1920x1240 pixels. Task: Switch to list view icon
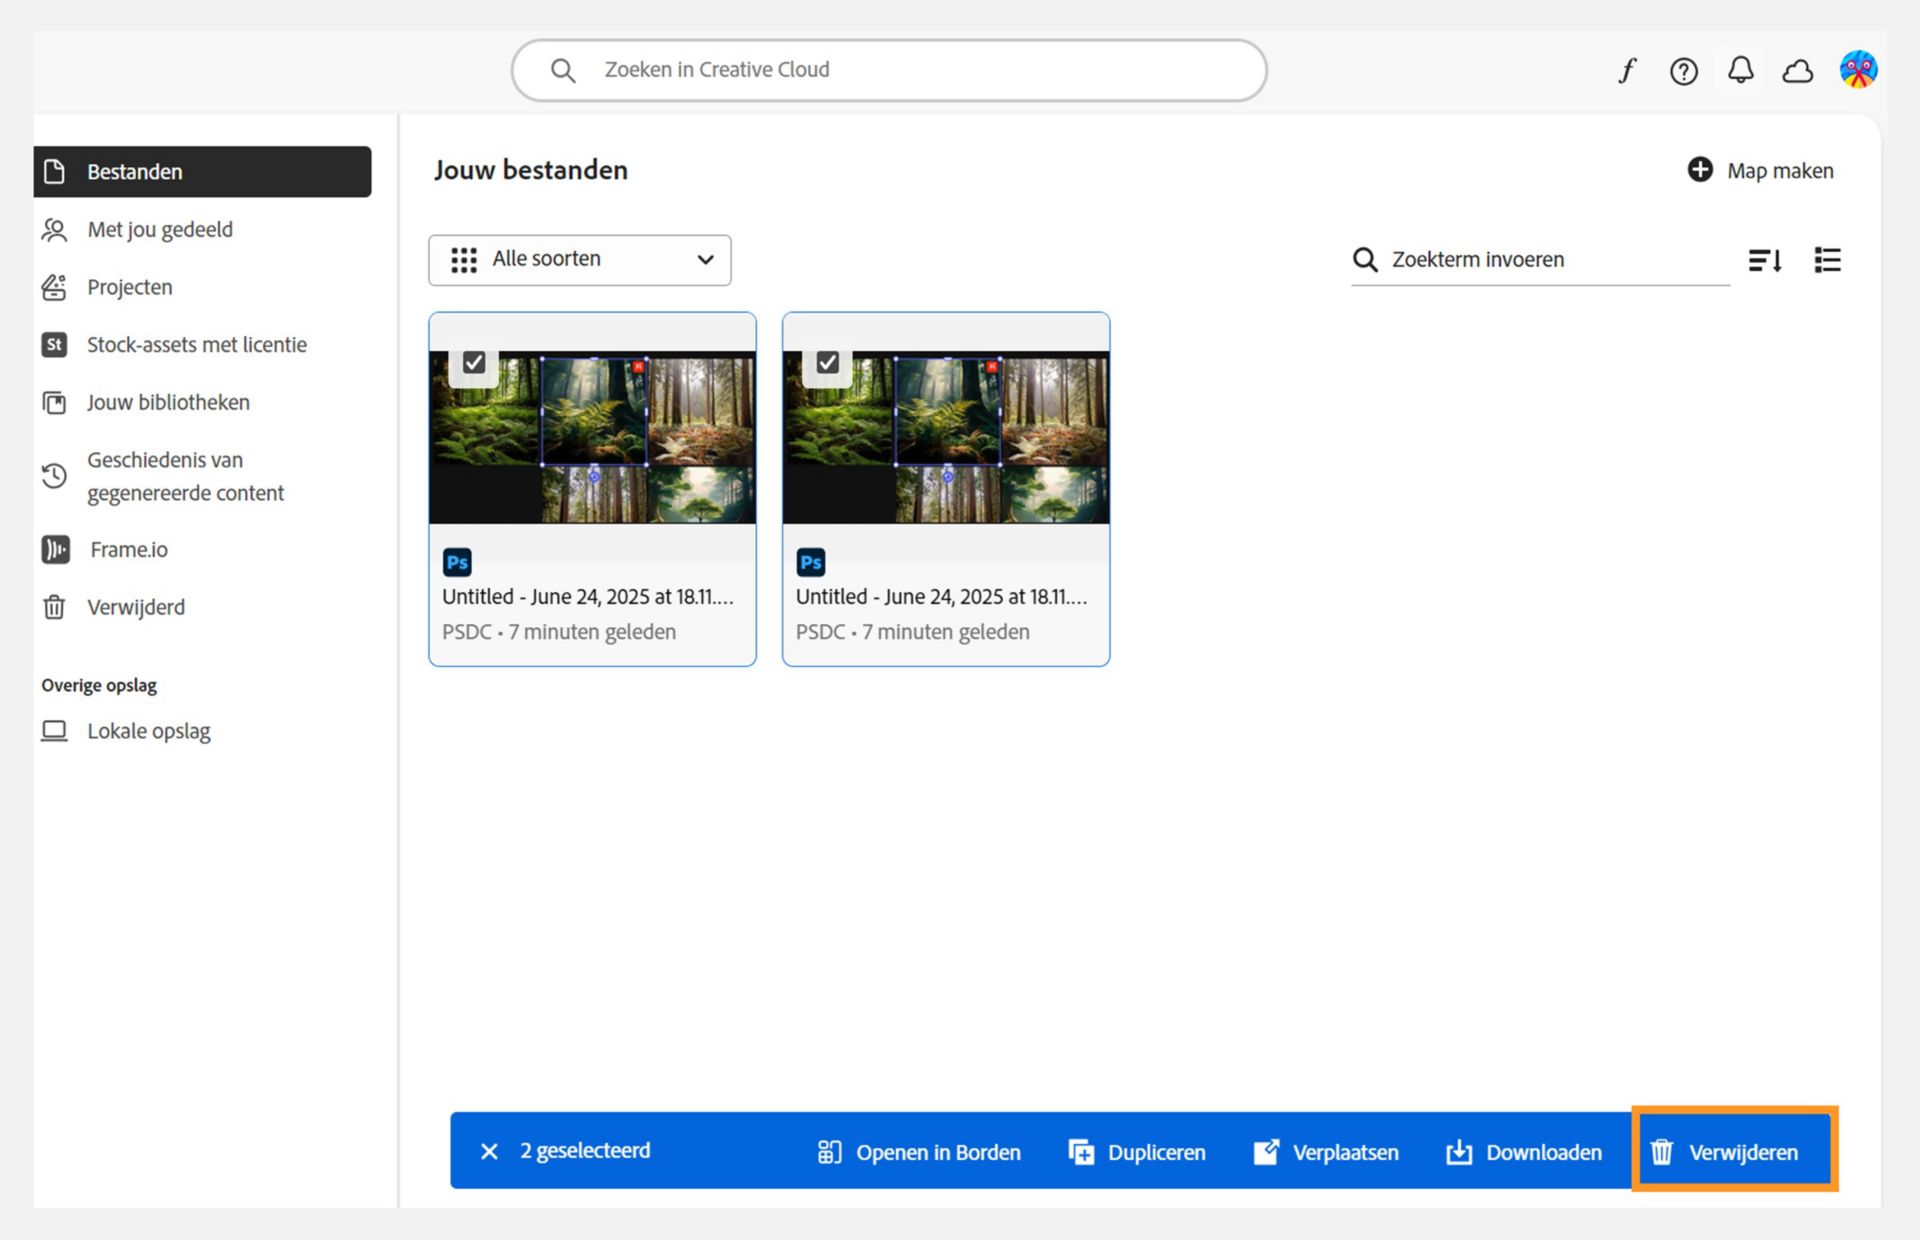click(1827, 260)
